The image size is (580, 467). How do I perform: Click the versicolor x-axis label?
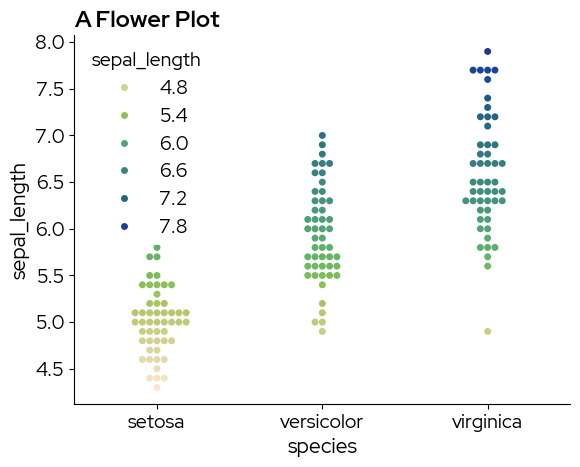click(321, 422)
